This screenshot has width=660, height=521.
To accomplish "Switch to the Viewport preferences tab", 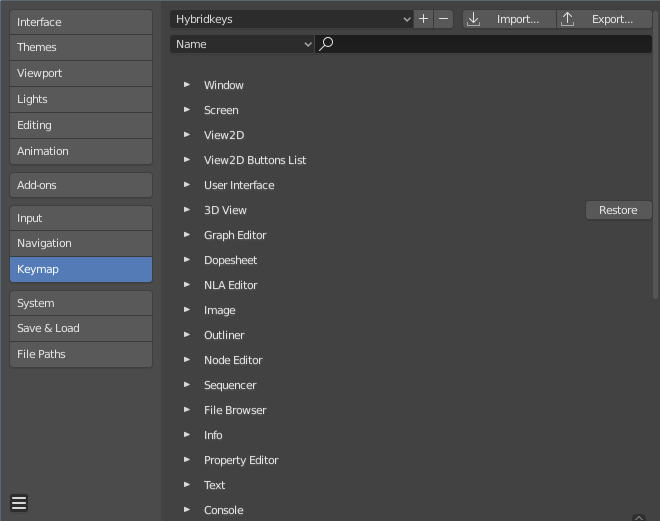I will pyautogui.click(x=81, y=73).
